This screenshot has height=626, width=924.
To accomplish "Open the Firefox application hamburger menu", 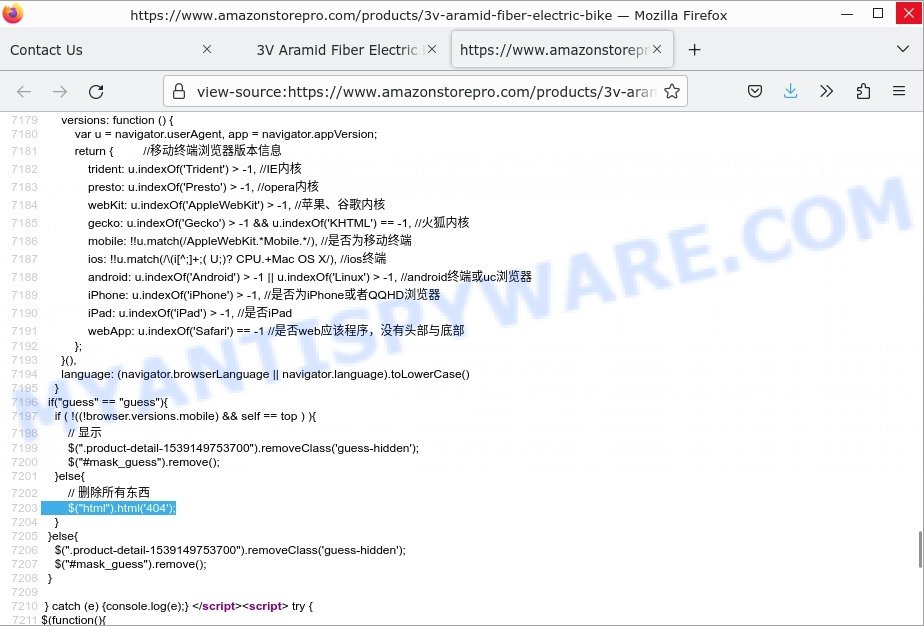I will click(899, 91).
